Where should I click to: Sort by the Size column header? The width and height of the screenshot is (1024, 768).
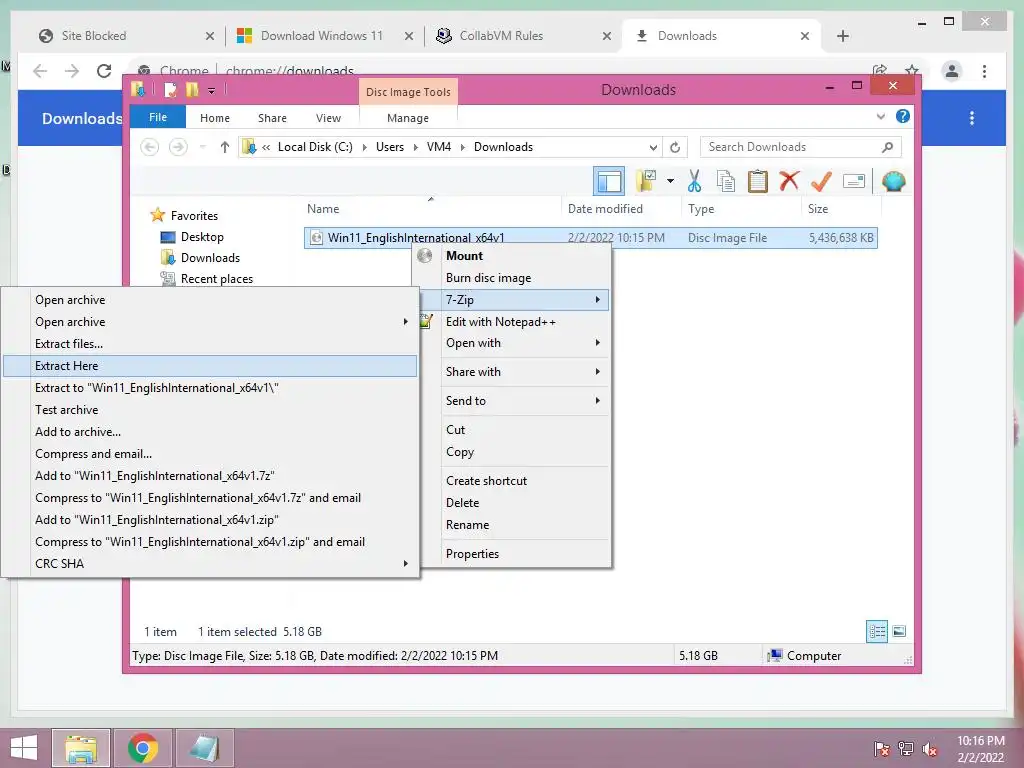(x=840, y=209)
